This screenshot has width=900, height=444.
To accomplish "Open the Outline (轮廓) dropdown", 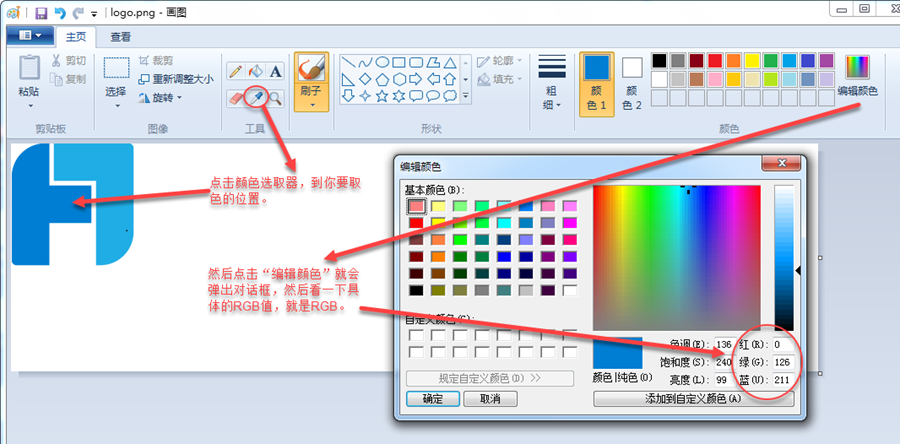I will tap(500, 60).
